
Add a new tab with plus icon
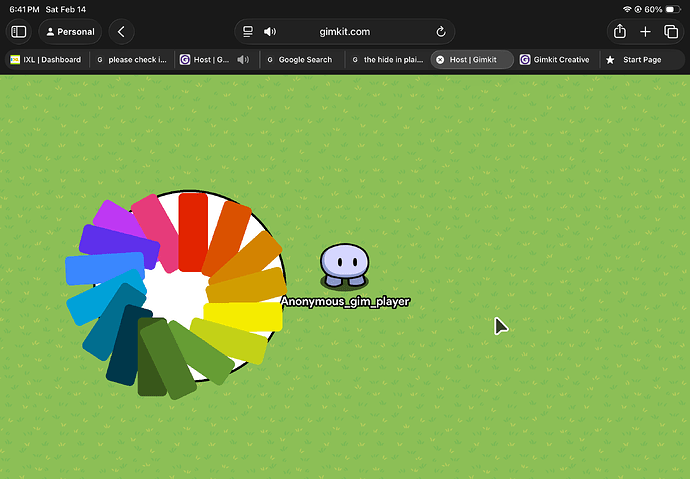(x=646, y=32)
